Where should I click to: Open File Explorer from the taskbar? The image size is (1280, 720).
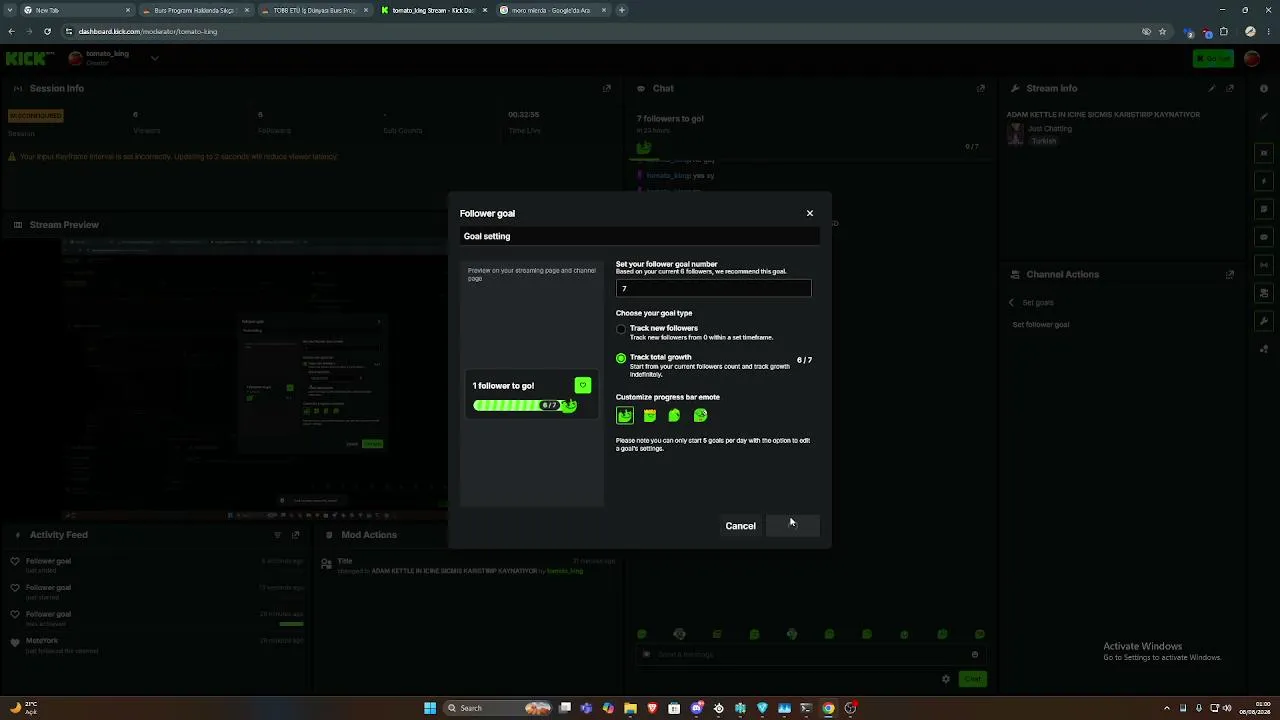(630, 708)
